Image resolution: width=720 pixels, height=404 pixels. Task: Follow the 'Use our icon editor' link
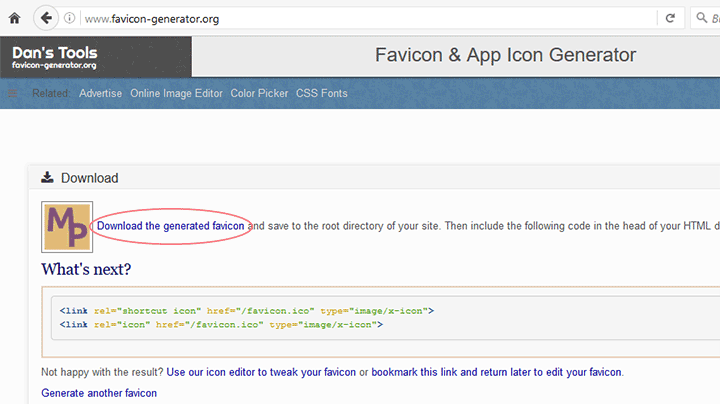click(x=261, y=372)
